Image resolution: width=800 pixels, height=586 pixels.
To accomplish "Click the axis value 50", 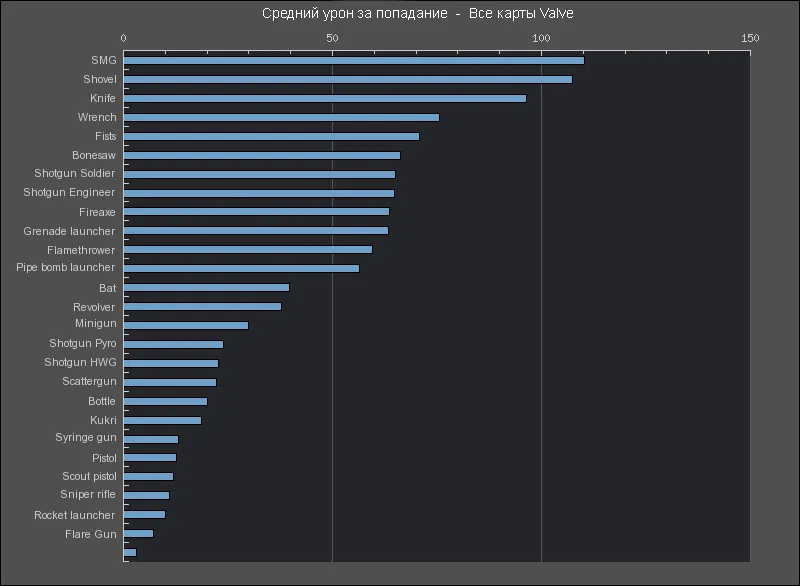I will (x=332, y=38).
